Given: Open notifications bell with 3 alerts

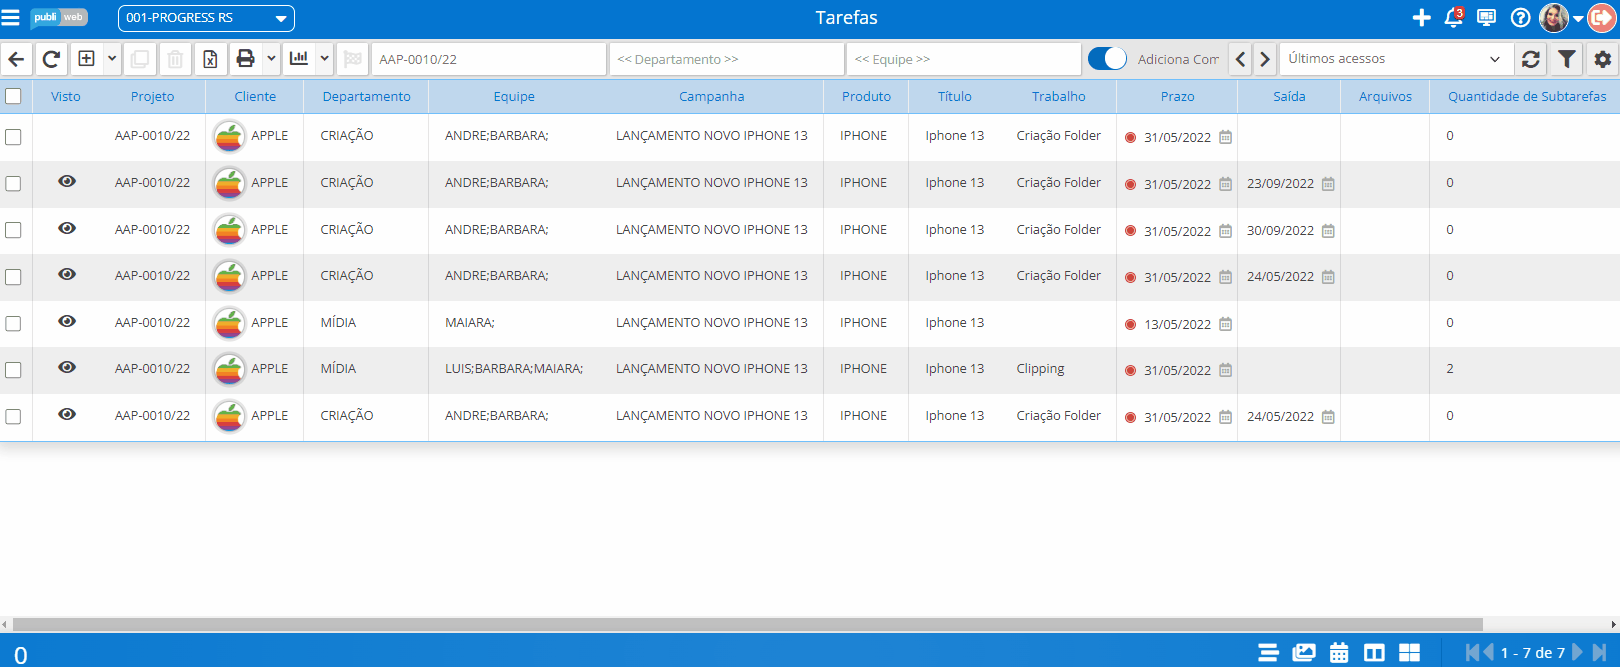Looking at the screenshot, I should tap(1454, 18).
